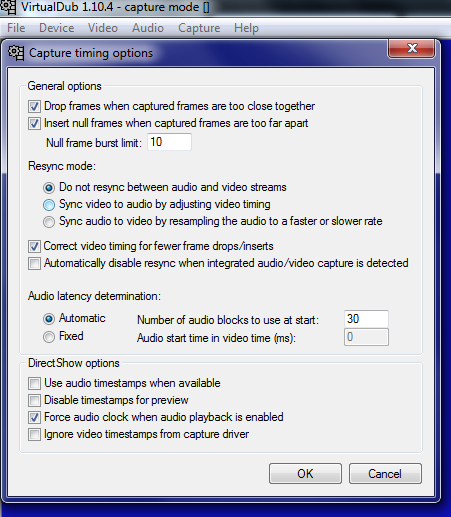Viewport: 451px width, 517px height.
Task: Confirm settings with the OK button
Action: [x=305, y=473]
